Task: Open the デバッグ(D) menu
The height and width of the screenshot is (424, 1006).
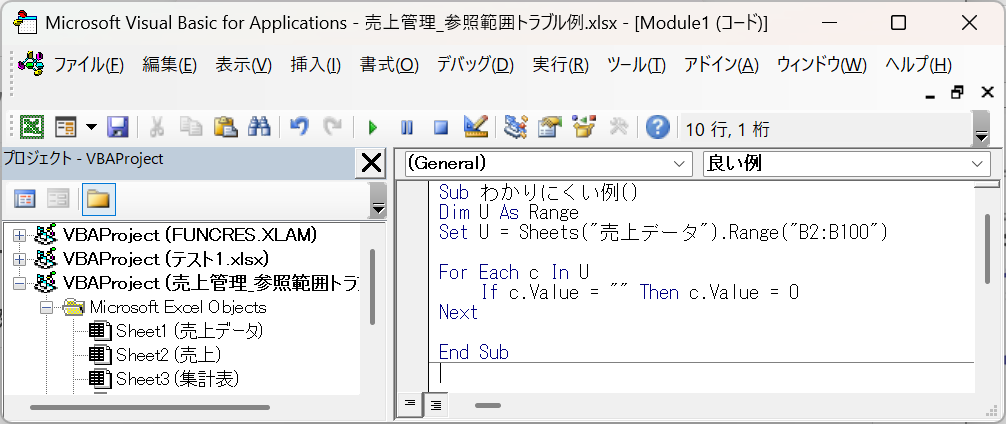Action: (x=475, y=65)
